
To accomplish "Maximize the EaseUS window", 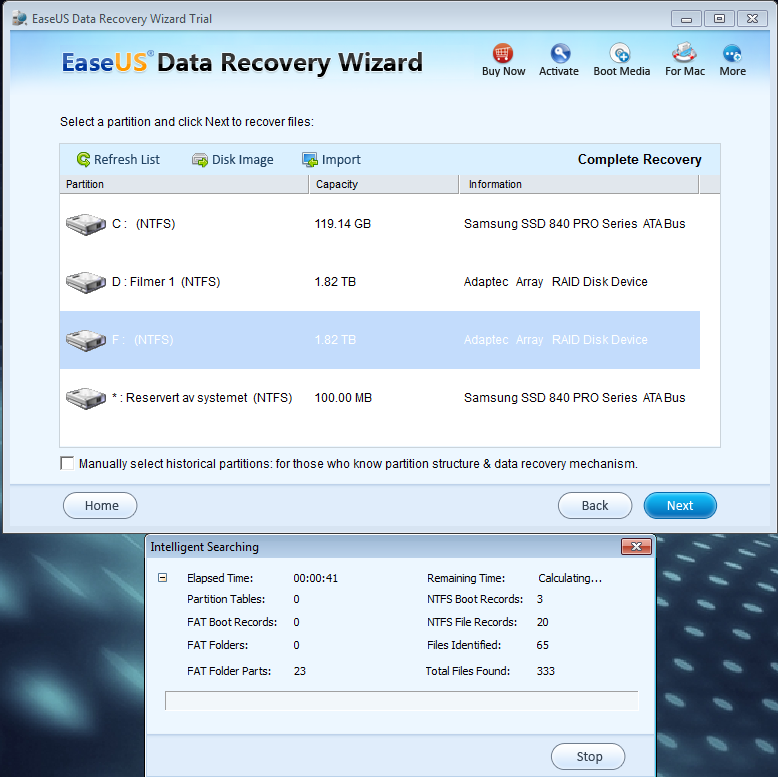I will 719,19.
